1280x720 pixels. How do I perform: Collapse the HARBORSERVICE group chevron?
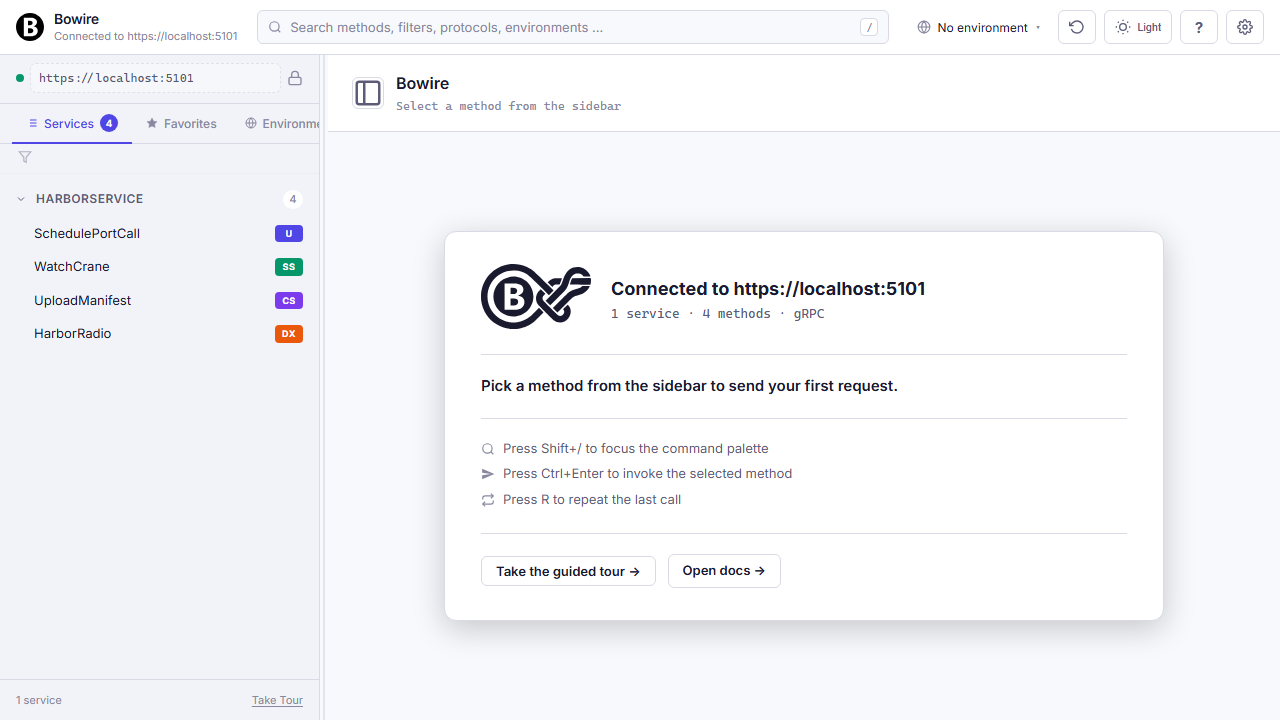click(x=21, y=199)
